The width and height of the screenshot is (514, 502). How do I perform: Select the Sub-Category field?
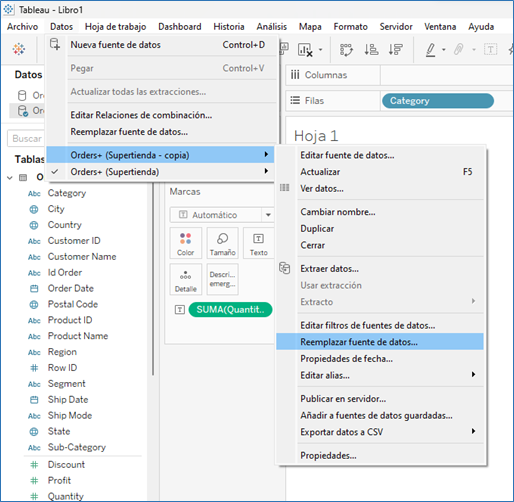77,447
